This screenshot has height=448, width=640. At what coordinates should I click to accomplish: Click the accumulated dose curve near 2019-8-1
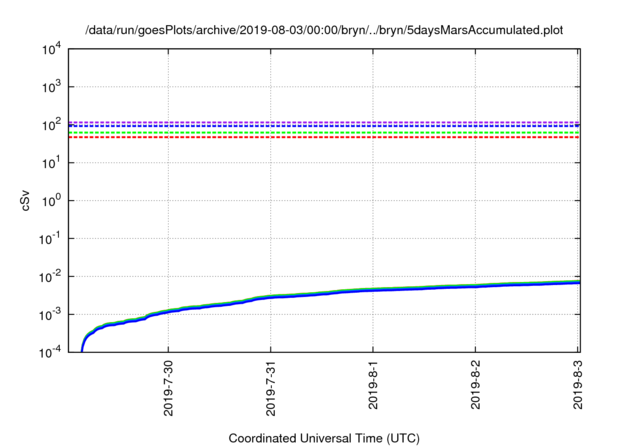coord(373,290)
